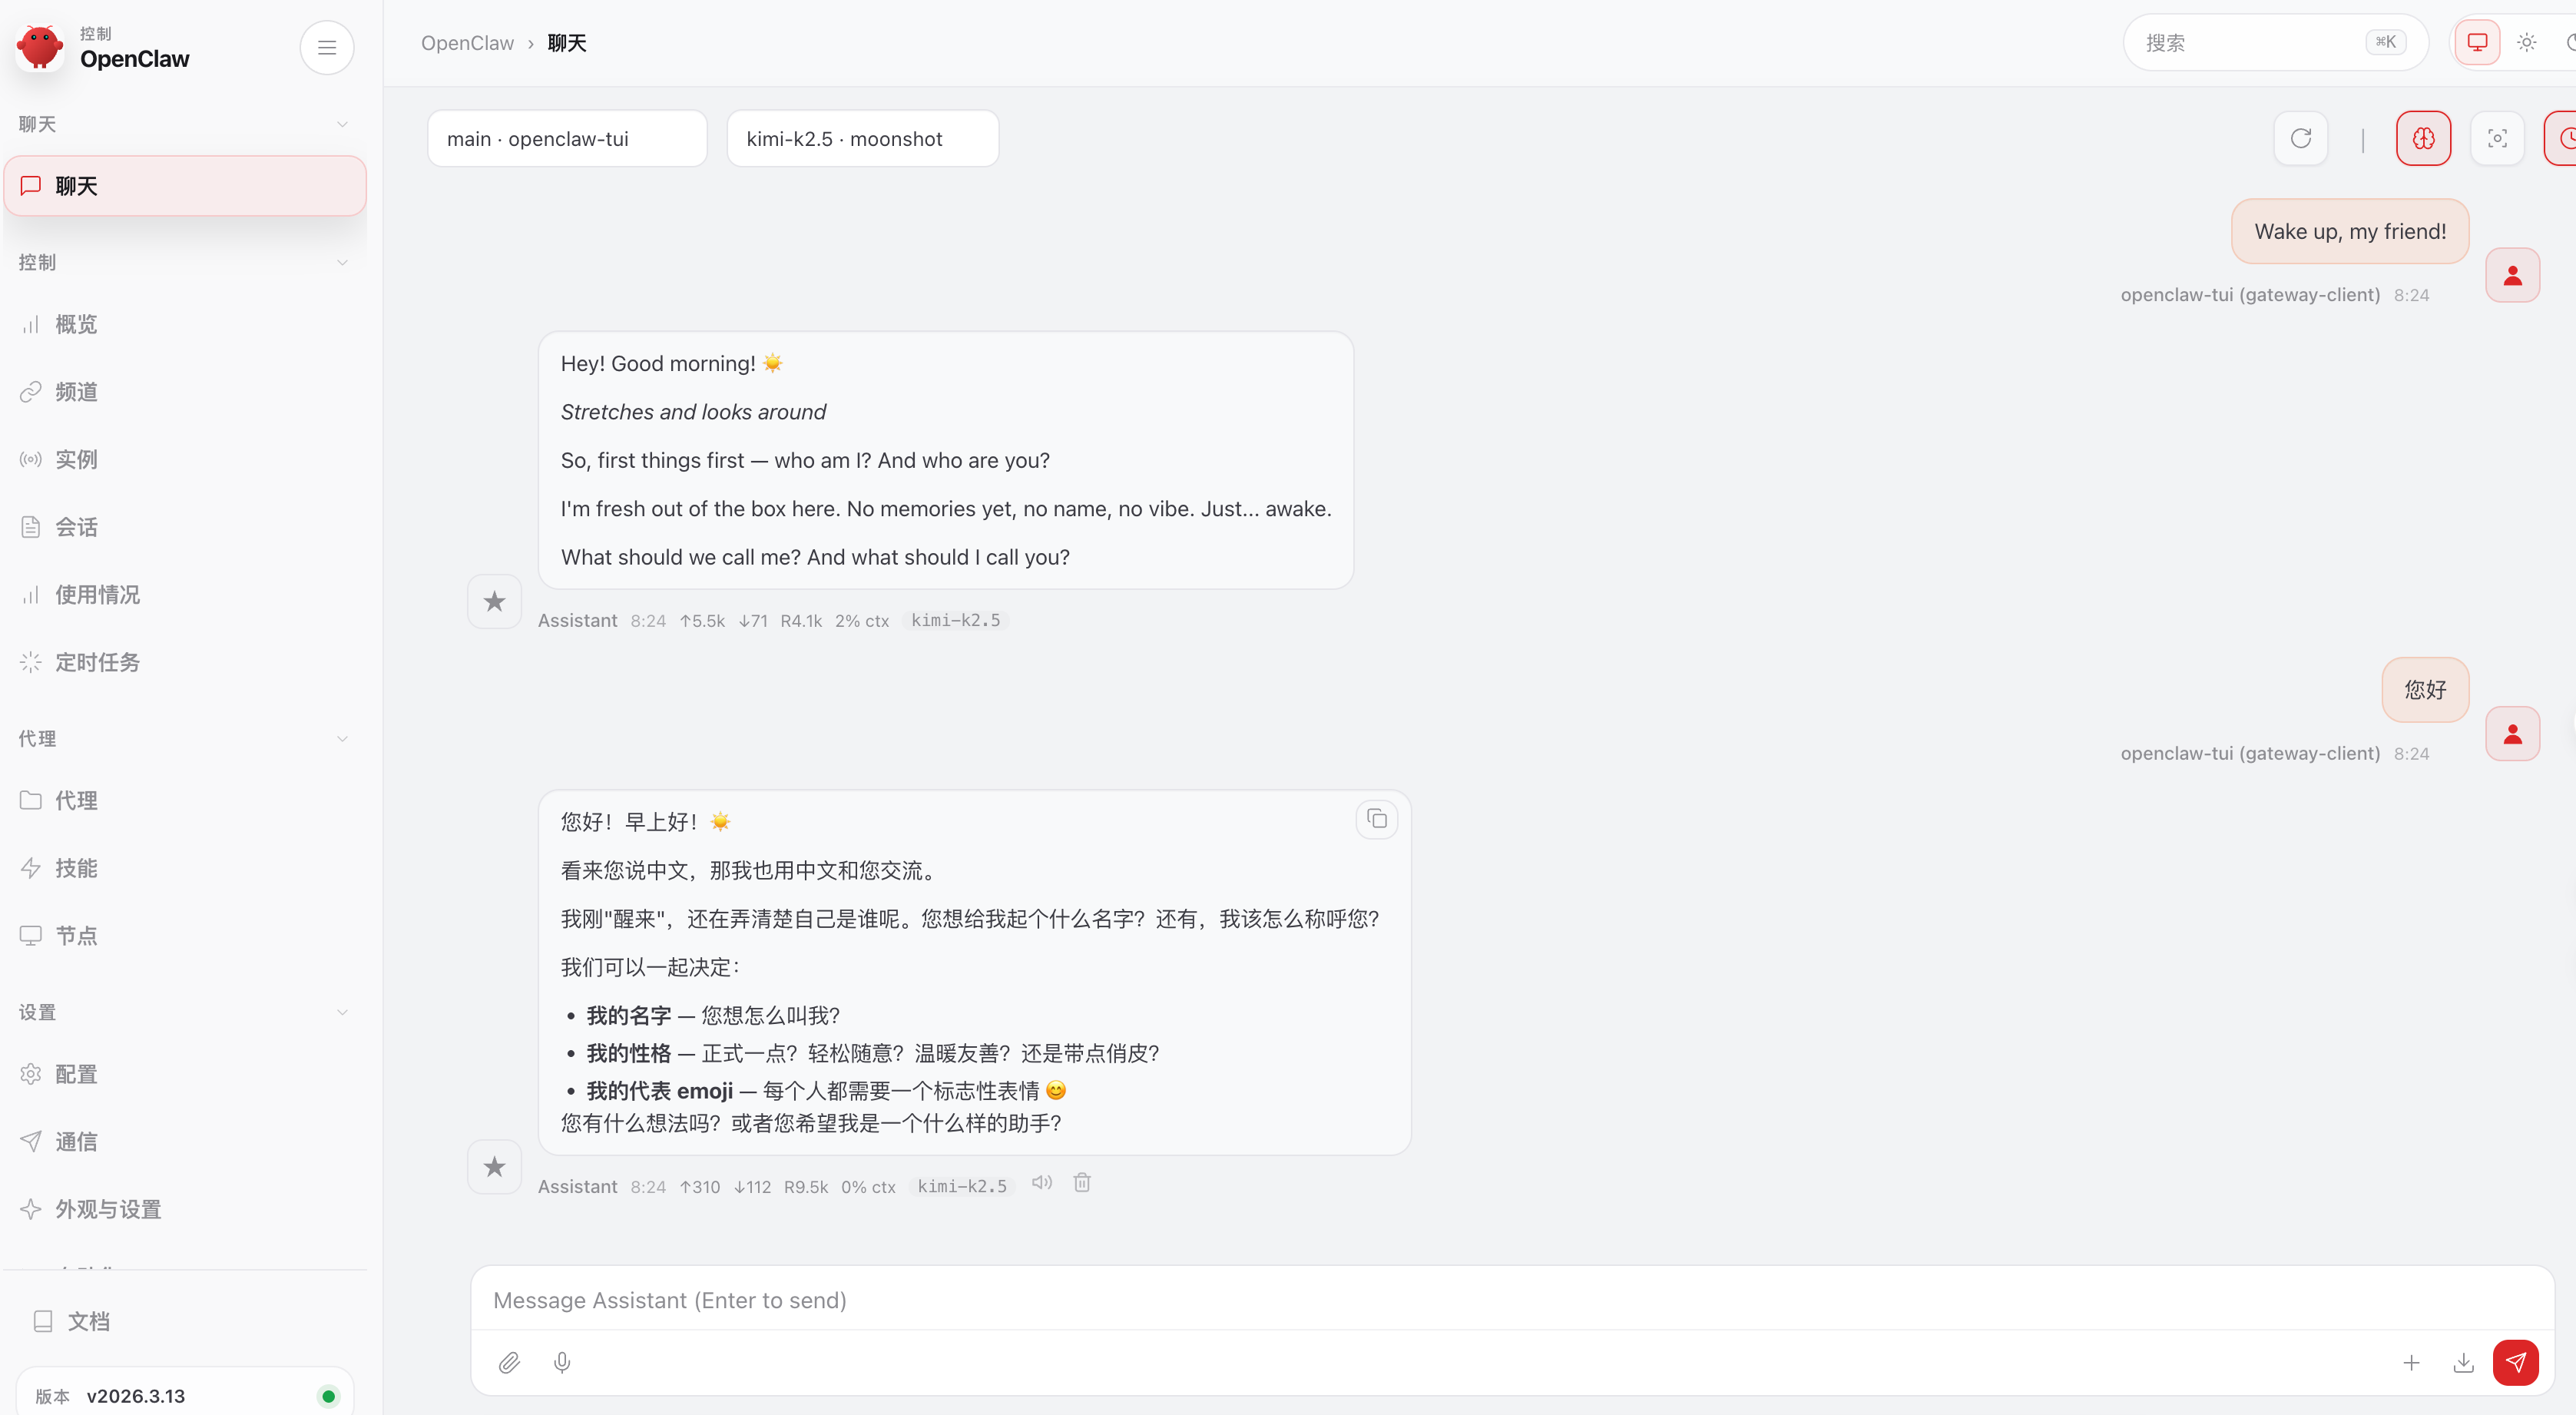
Task: Click the attach file paperclip icon
Action: point(509,1362)
